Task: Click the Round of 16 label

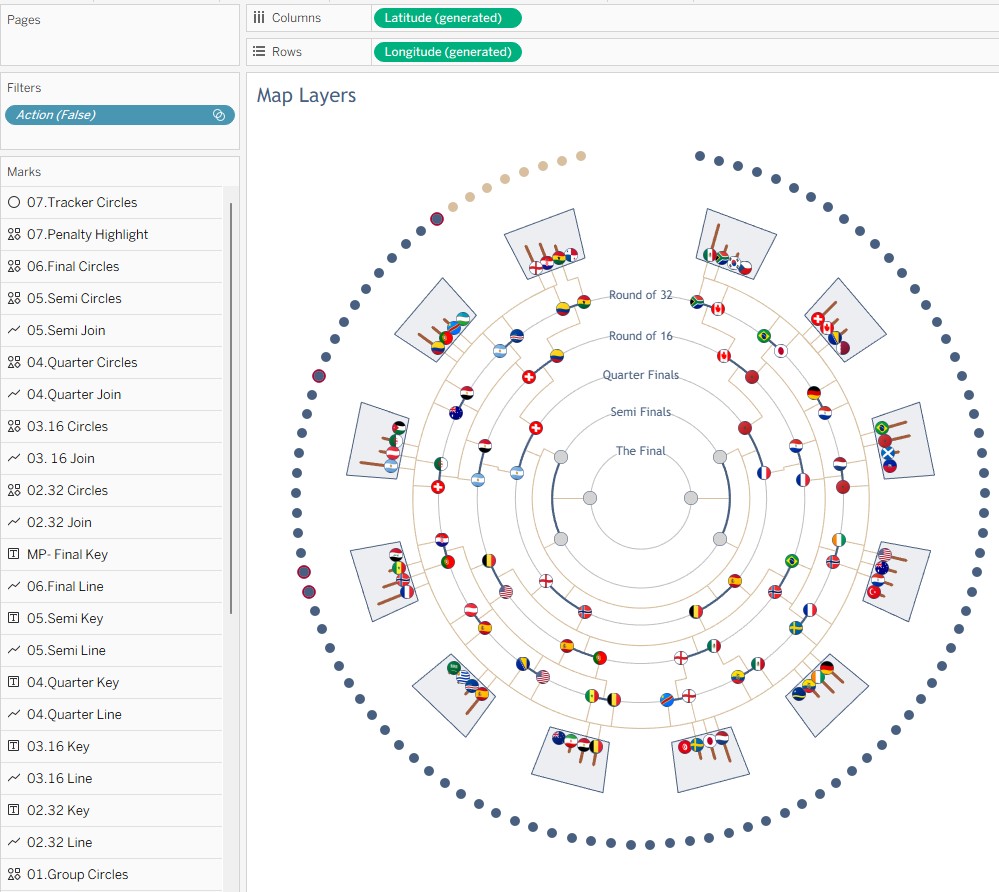Action: coord(640,336)
